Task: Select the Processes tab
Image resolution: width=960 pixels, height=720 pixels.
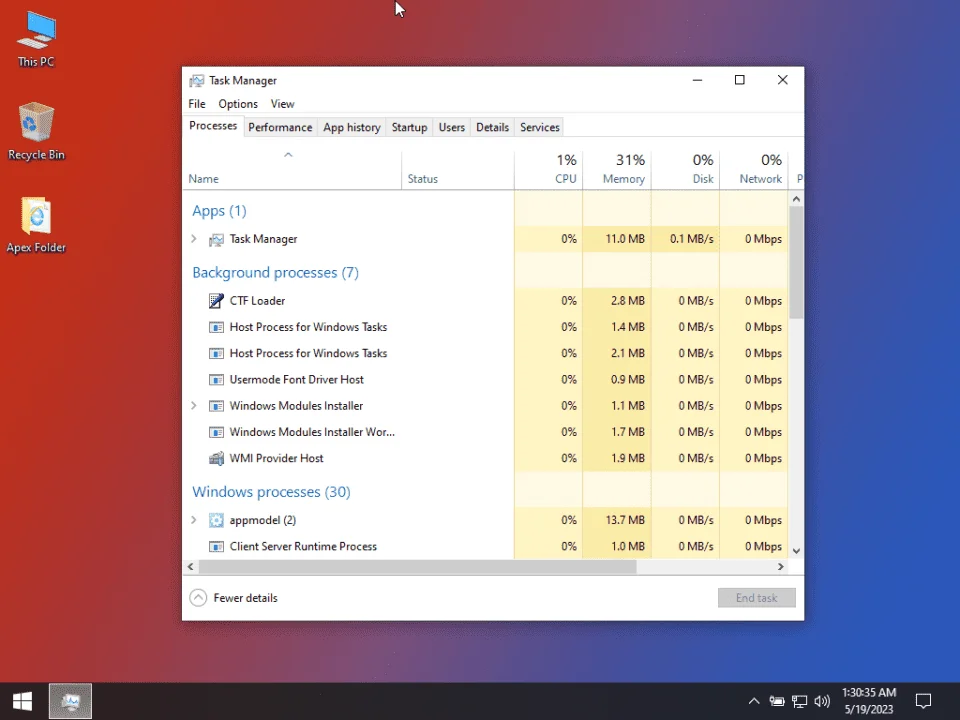Action: click(x=213, y=126)
